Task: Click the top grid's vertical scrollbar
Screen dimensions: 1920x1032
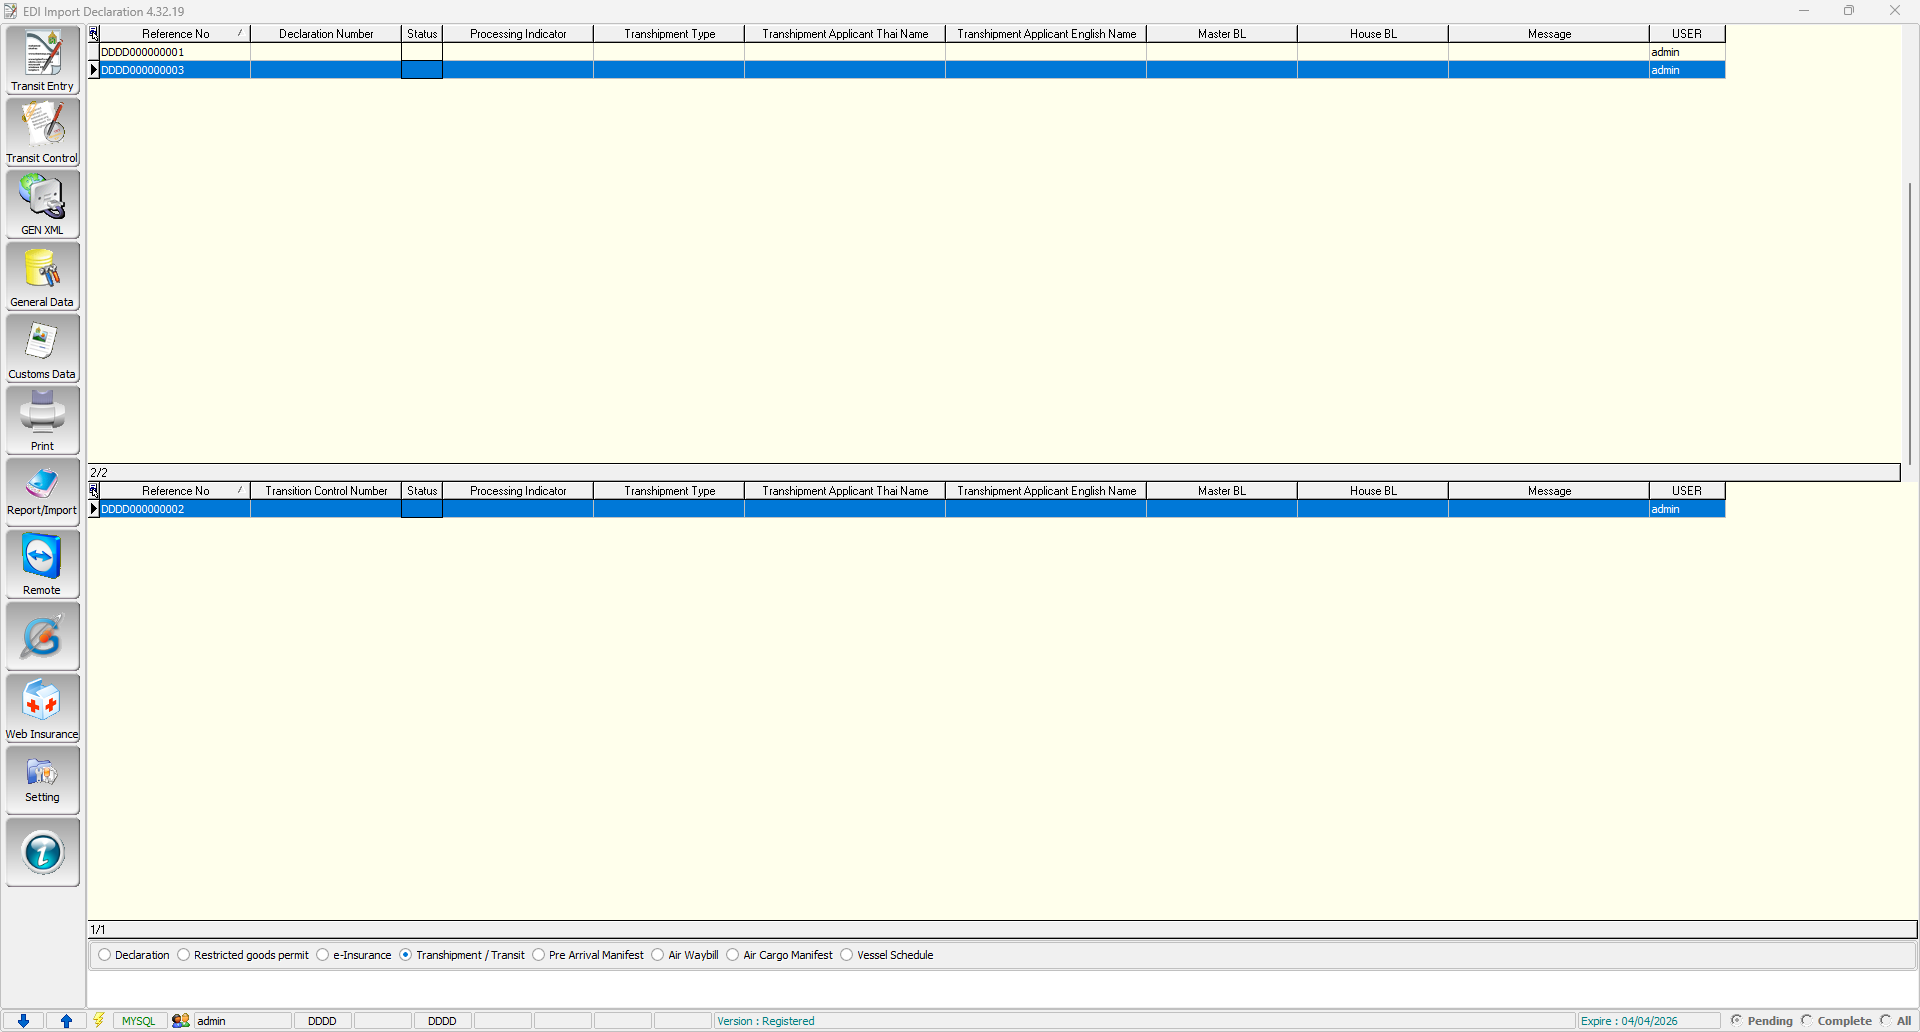Action: pos(1909,320)
